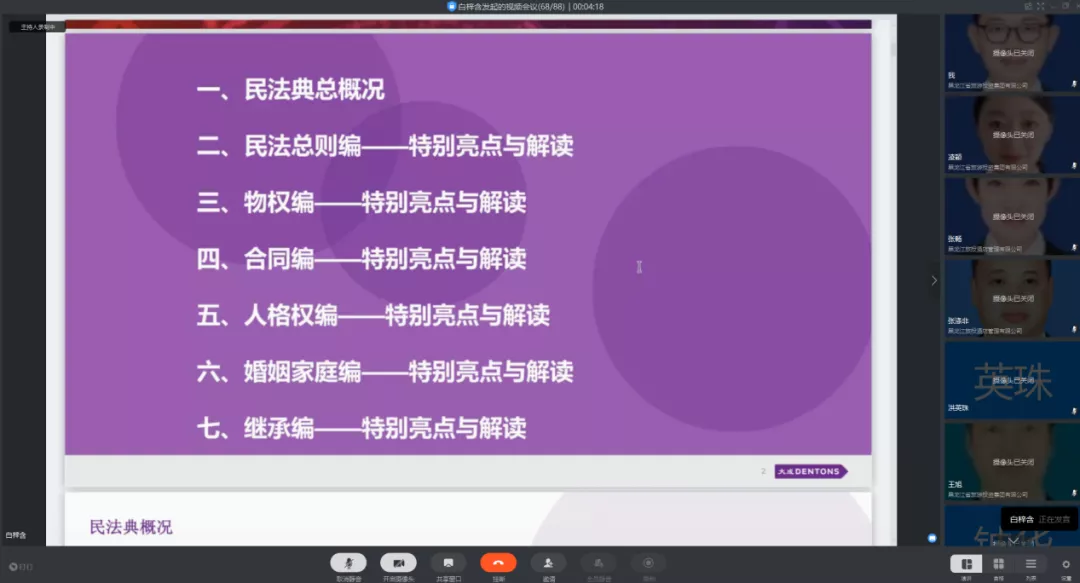Hang up with the orange phone button
This screenshot has height=583, width=1080.
click(499, 563)
